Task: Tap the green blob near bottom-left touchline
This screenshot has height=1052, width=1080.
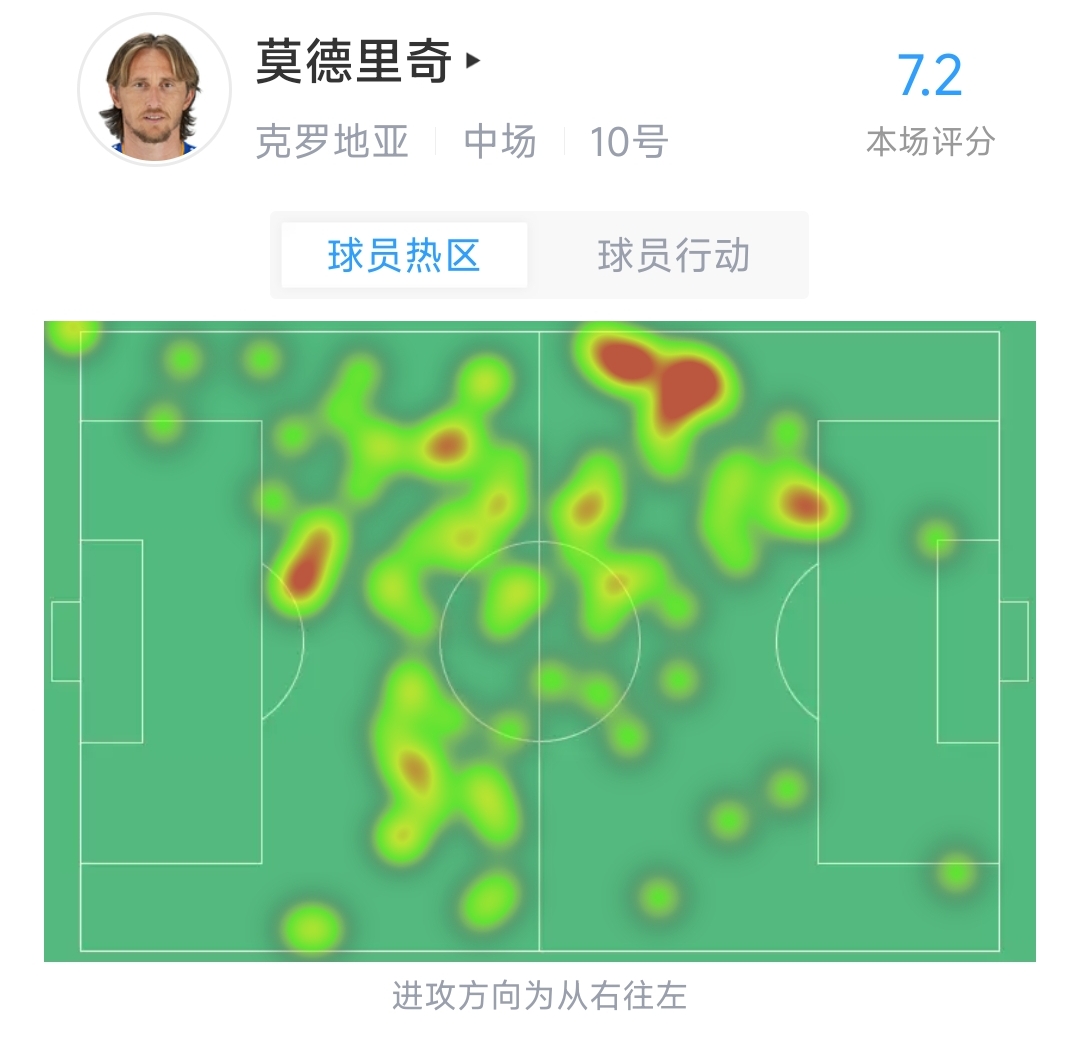Action: point(312,928)
